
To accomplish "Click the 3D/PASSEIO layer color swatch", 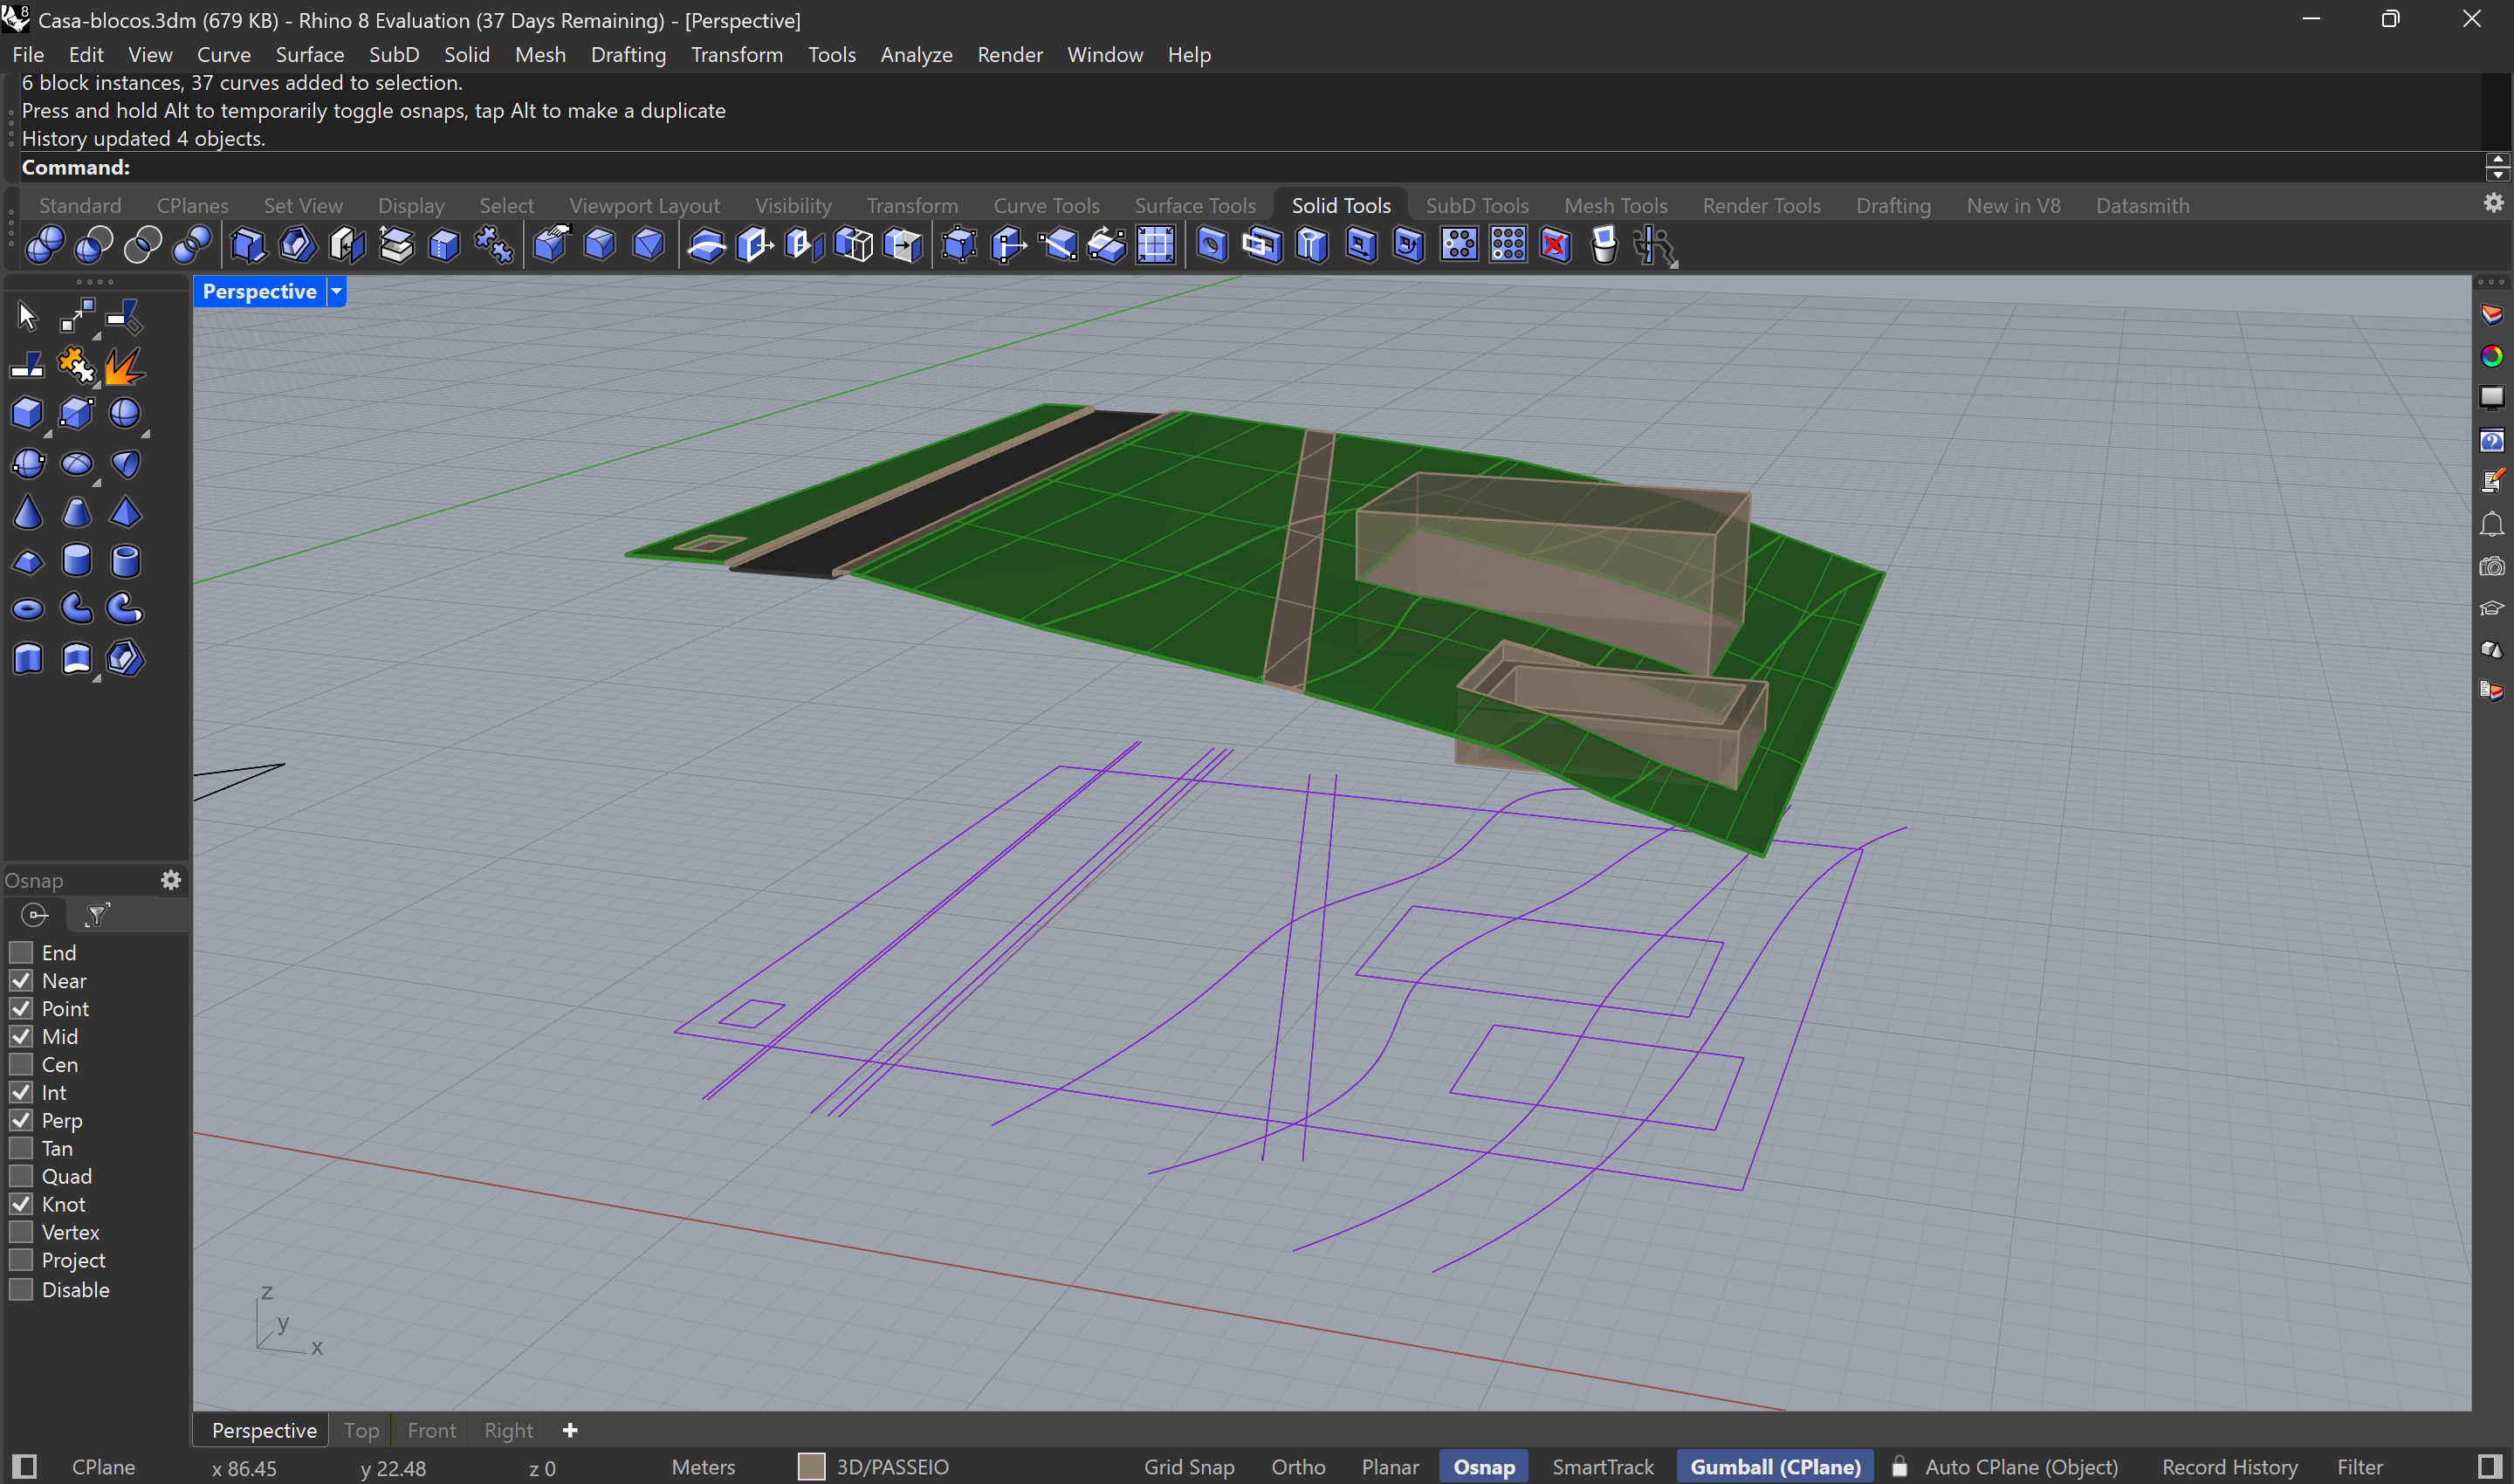I will click(812, 1466).
